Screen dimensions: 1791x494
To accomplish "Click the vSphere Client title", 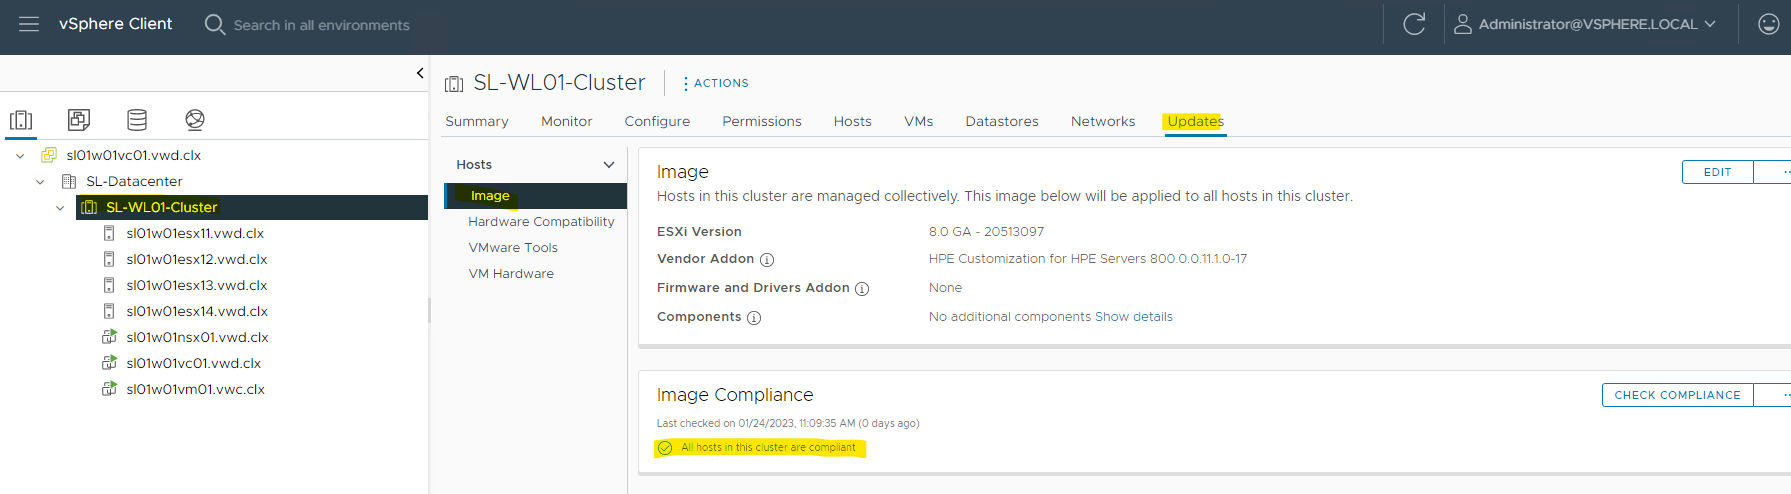I will pyautogui.click(x=116, y=24).
